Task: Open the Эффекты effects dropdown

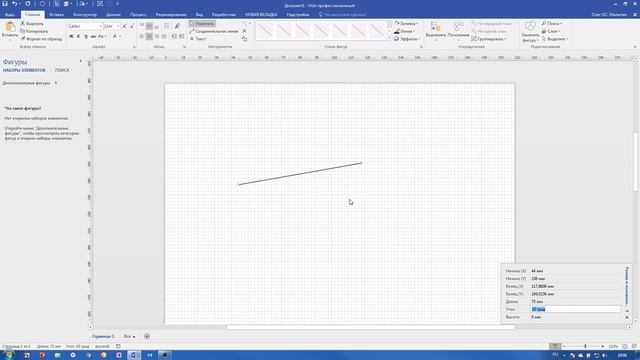Action: [x=407, y=39]
